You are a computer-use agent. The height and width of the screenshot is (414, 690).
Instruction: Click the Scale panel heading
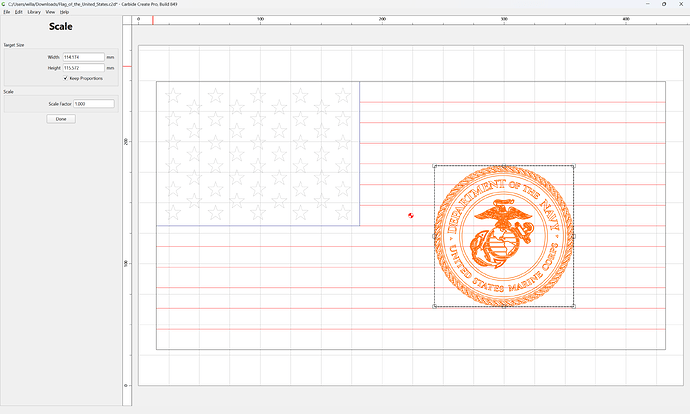61,26
